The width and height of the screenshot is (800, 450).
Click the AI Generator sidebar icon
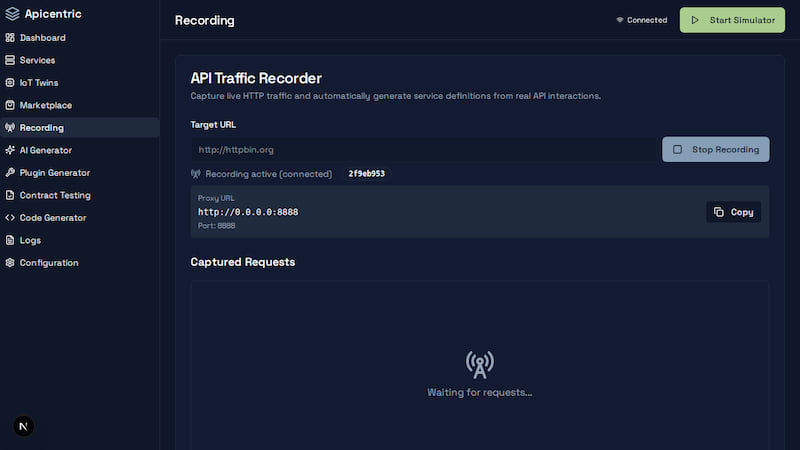click(x=10, y=150)
